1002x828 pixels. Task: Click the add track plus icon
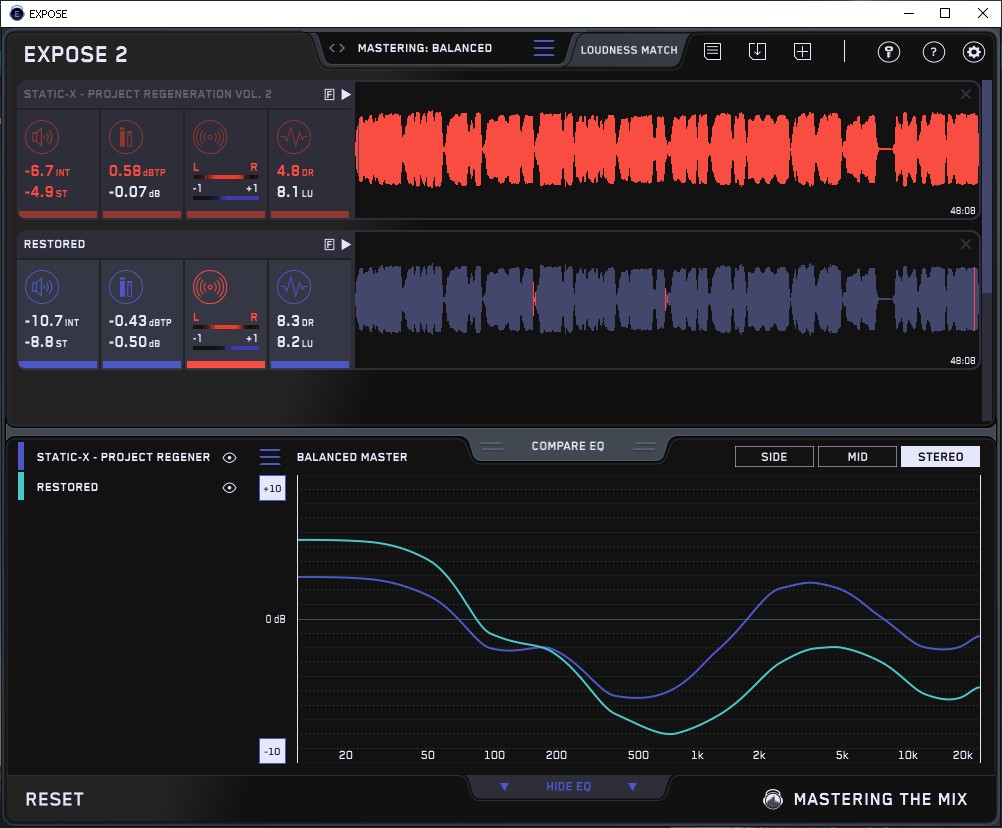(x=802, y=51)
